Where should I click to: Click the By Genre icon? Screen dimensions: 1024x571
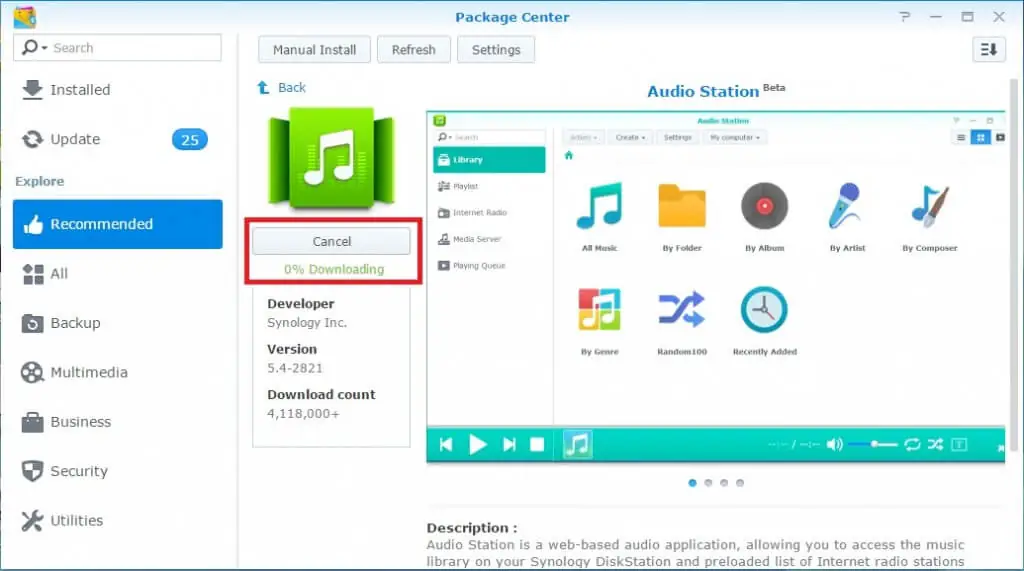(x=600, y=310)
